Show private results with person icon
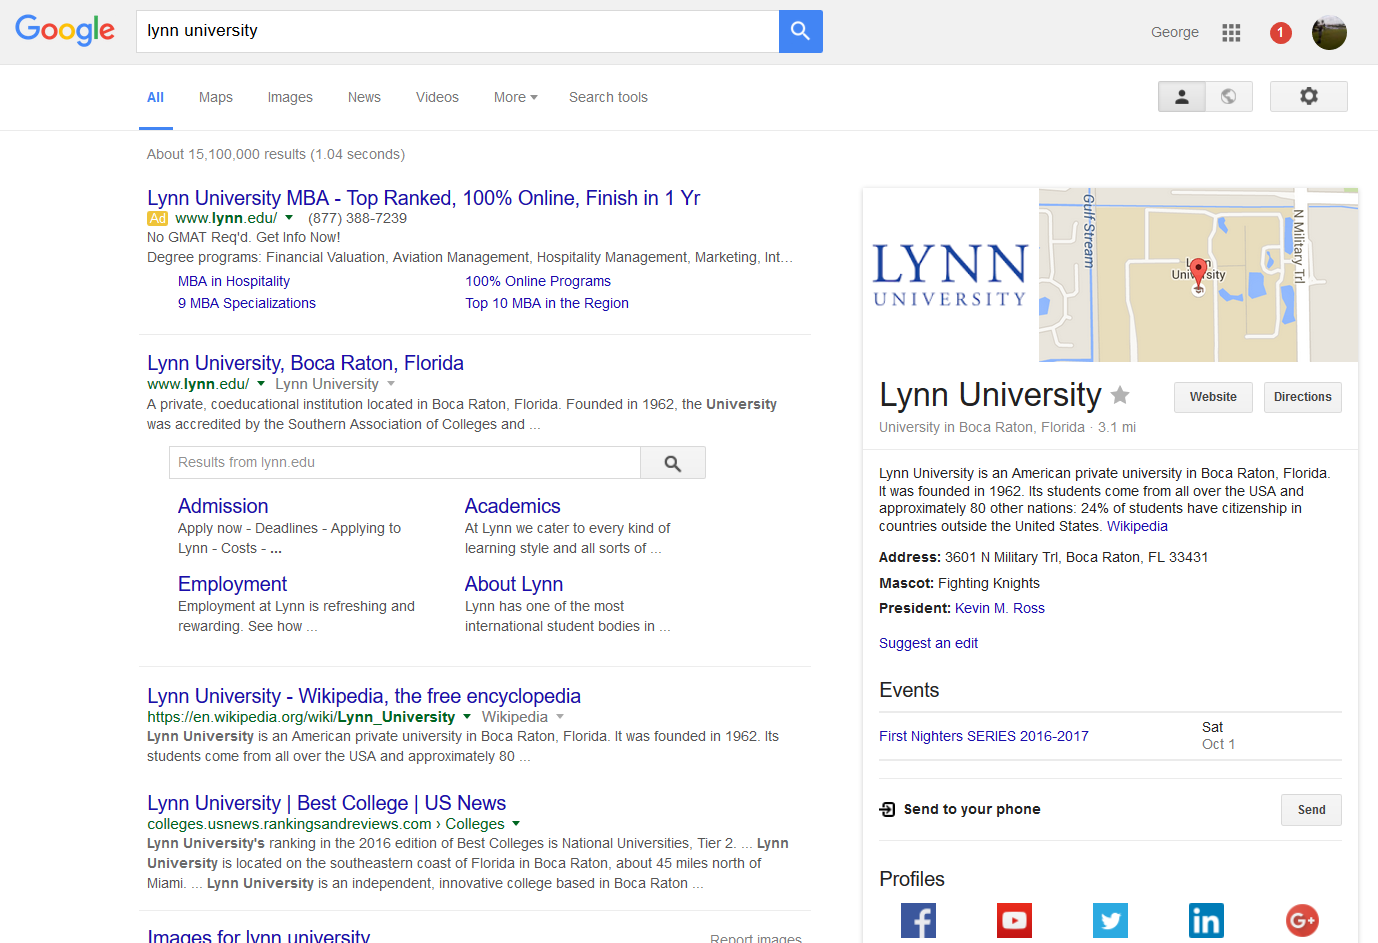 pyautogui.click(x=1182, y=96)
